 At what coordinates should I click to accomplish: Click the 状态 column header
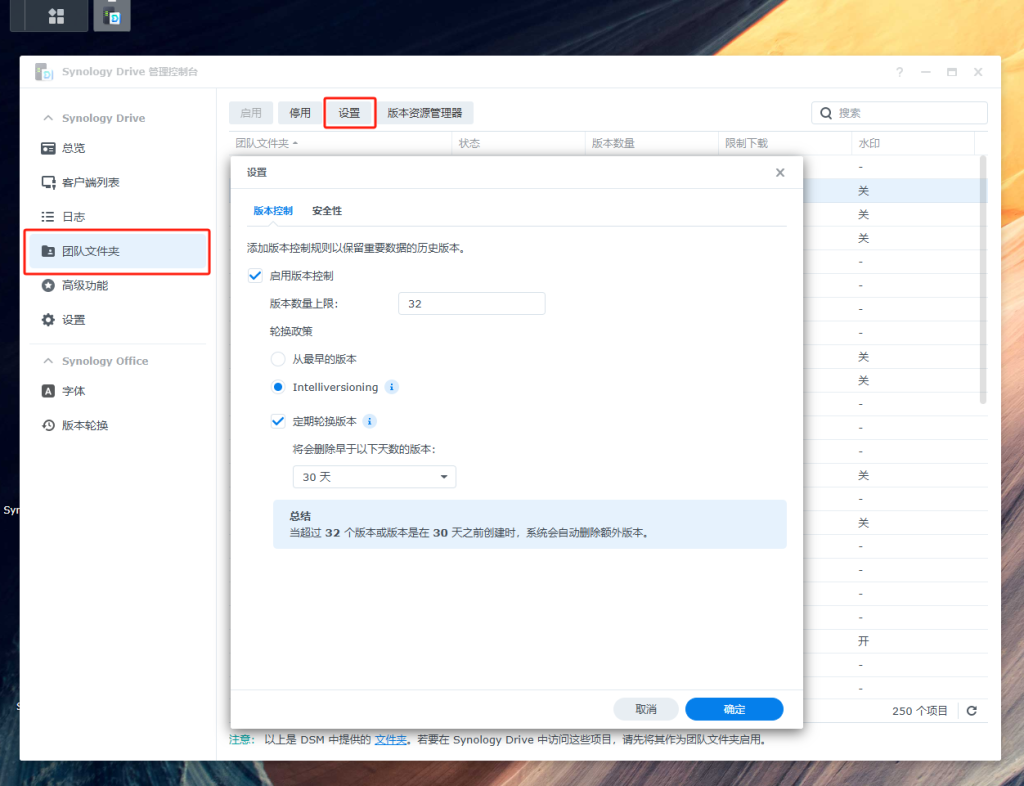click(x=519, y=143)
